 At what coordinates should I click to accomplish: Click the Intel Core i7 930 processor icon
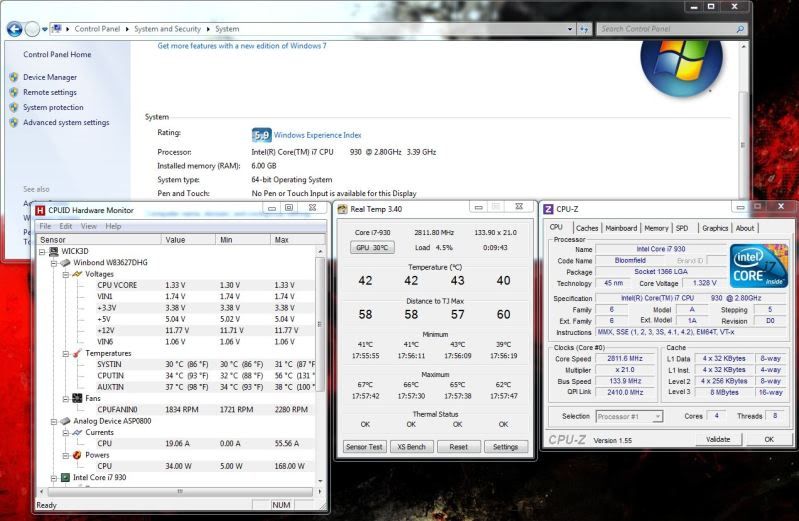(65, 478)
